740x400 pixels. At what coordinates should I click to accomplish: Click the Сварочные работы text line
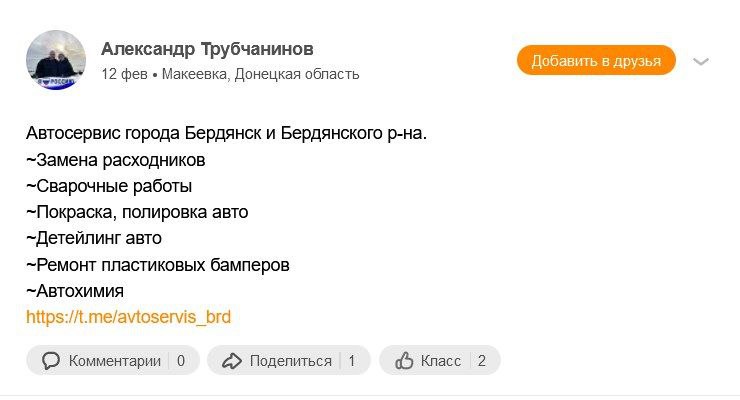click(x=109, y=186)
